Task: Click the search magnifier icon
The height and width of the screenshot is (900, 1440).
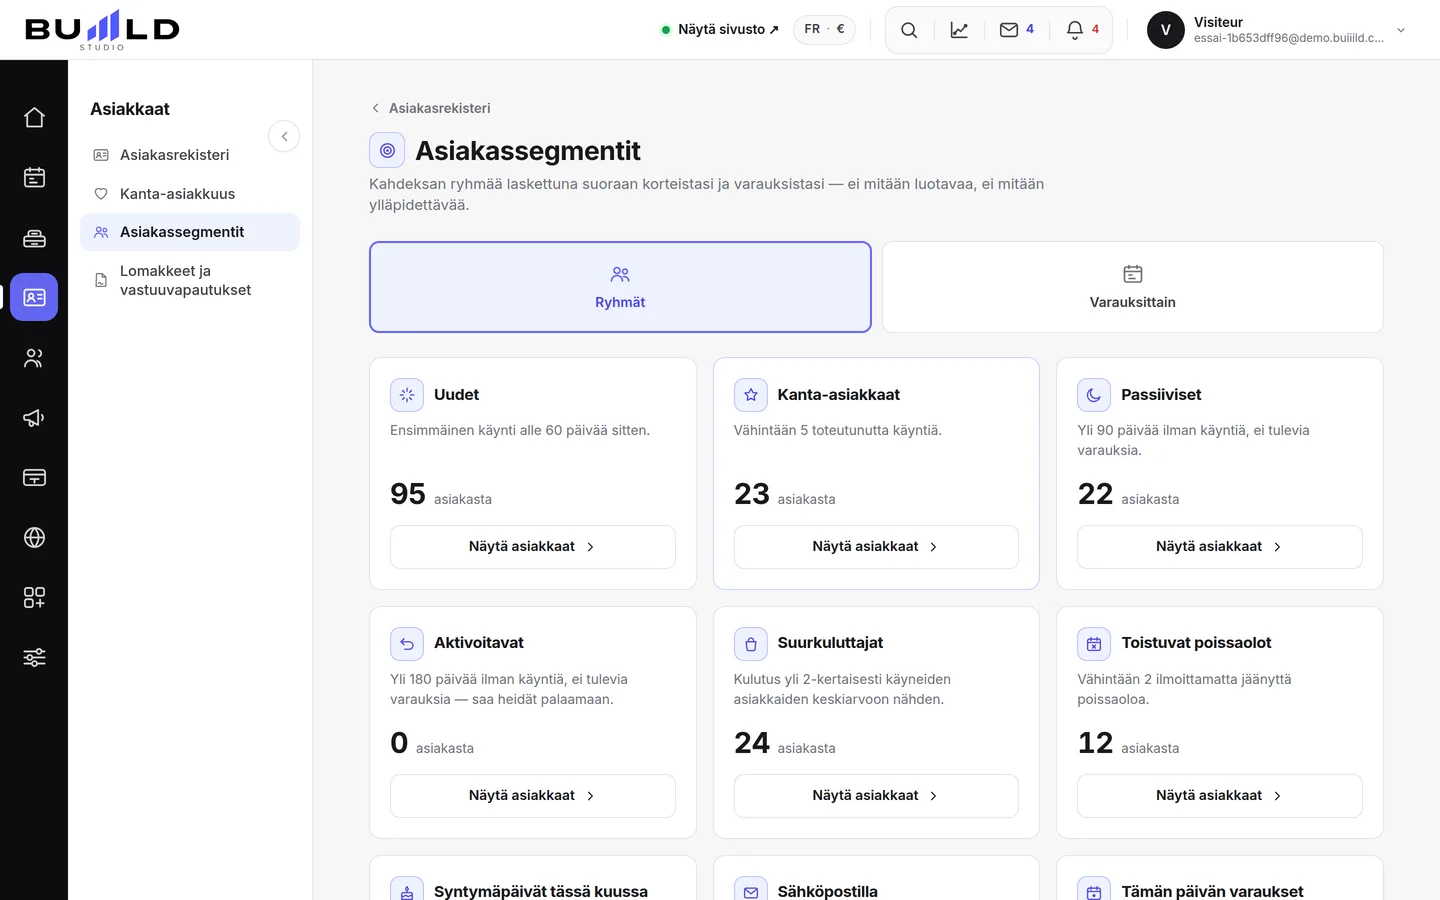Action: (x=909, y=30)
